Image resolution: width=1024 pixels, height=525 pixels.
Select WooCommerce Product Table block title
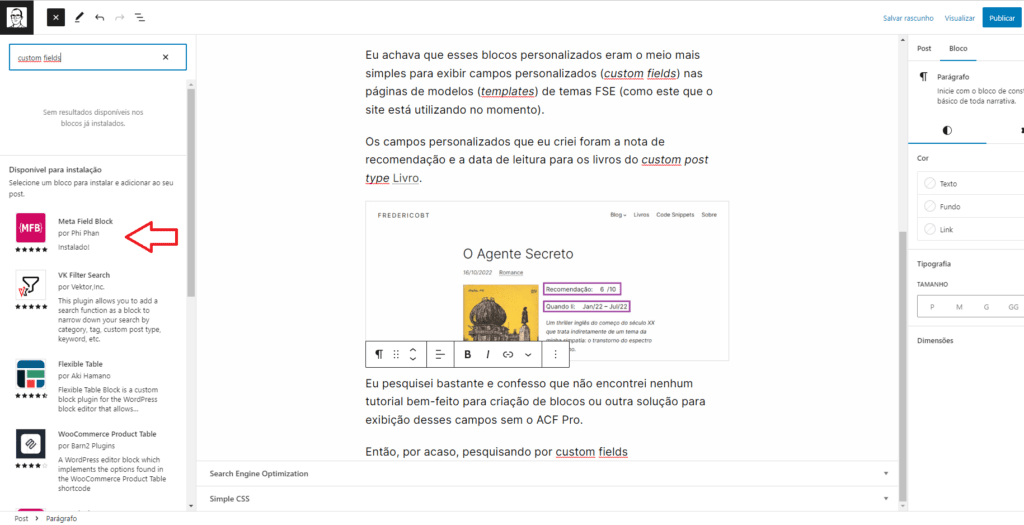point(107,434)
